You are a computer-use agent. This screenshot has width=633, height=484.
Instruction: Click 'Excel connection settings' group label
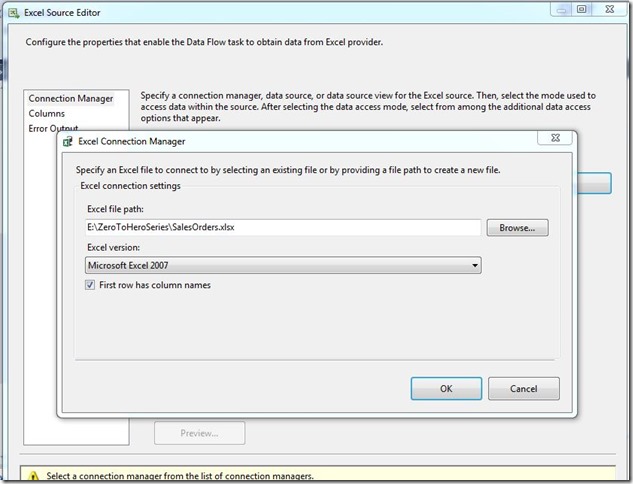[x=130, y=186]
